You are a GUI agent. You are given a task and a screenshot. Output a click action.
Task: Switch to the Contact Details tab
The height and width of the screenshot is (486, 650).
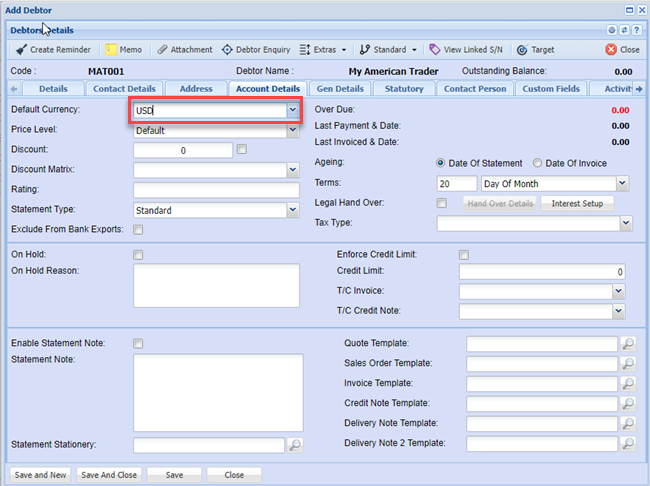(x=124, y=89)
